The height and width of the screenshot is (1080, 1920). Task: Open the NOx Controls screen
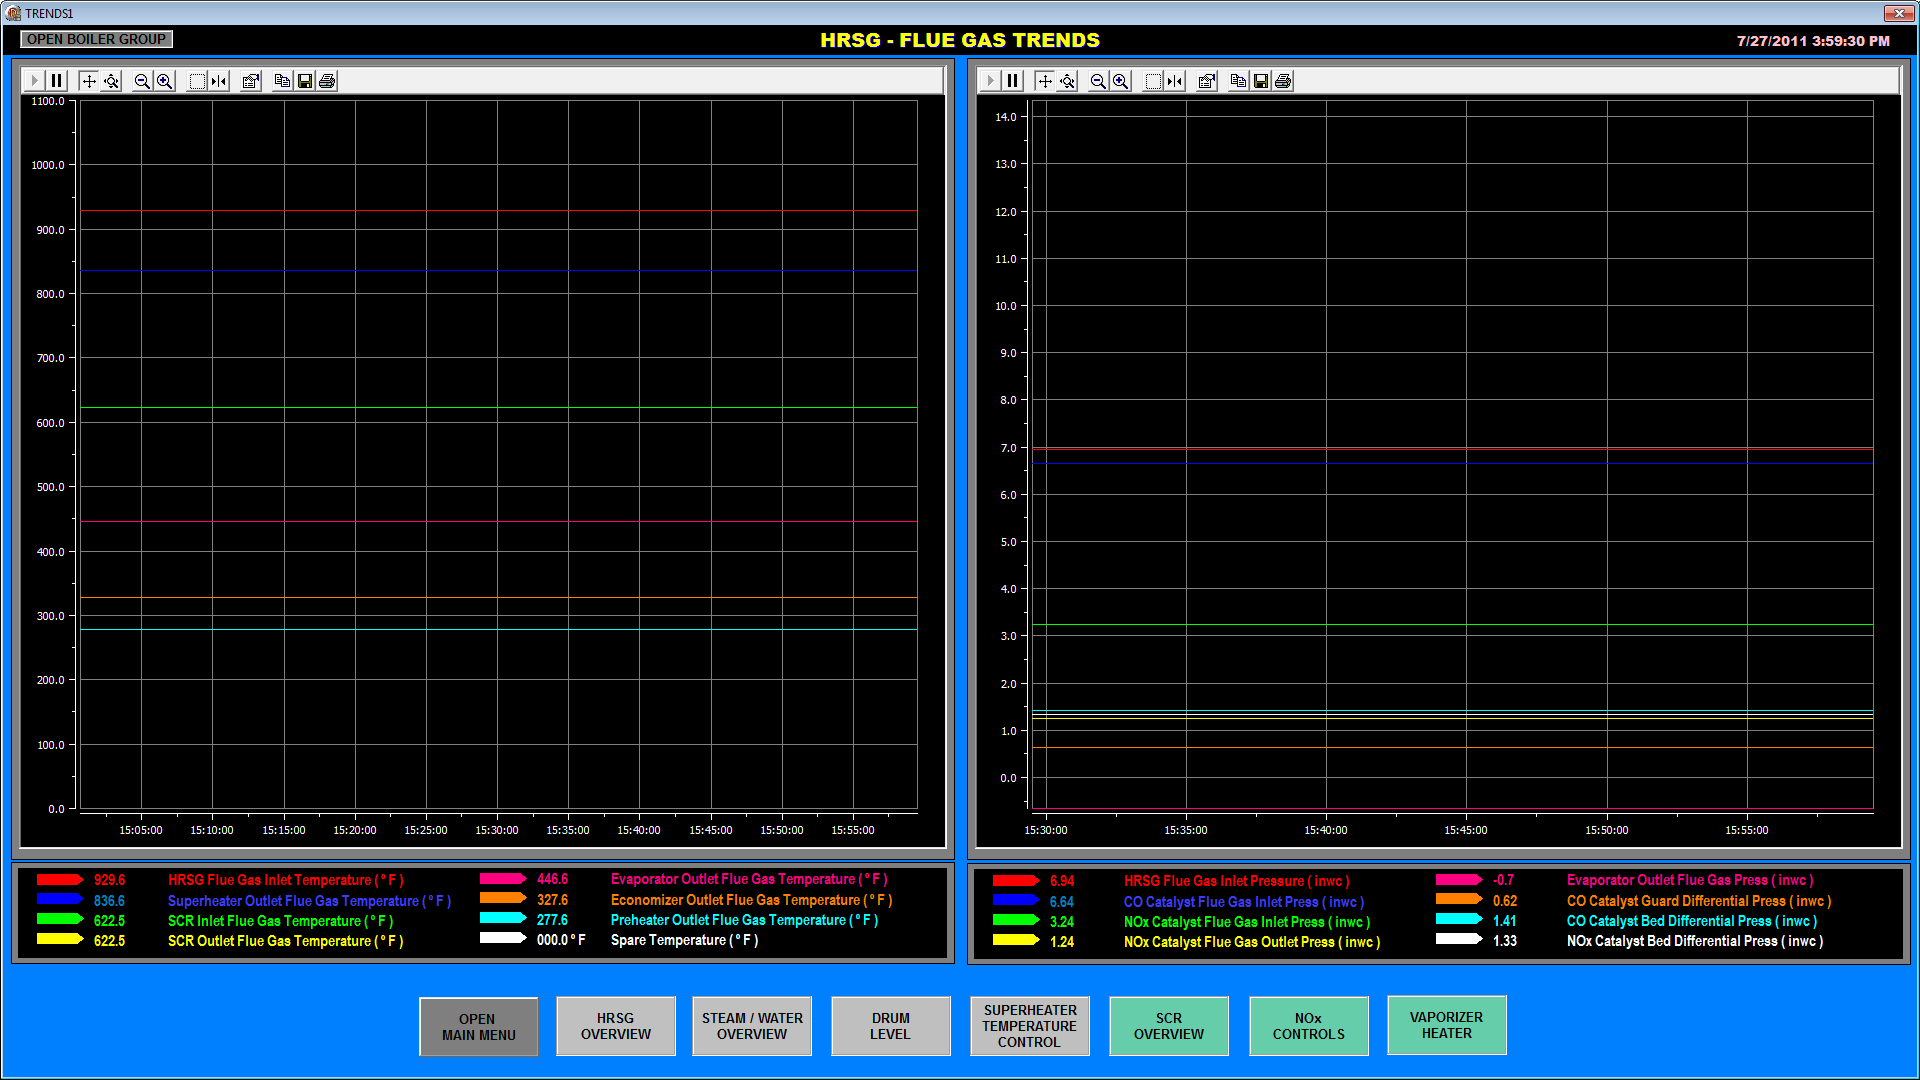(1309, 1026)
